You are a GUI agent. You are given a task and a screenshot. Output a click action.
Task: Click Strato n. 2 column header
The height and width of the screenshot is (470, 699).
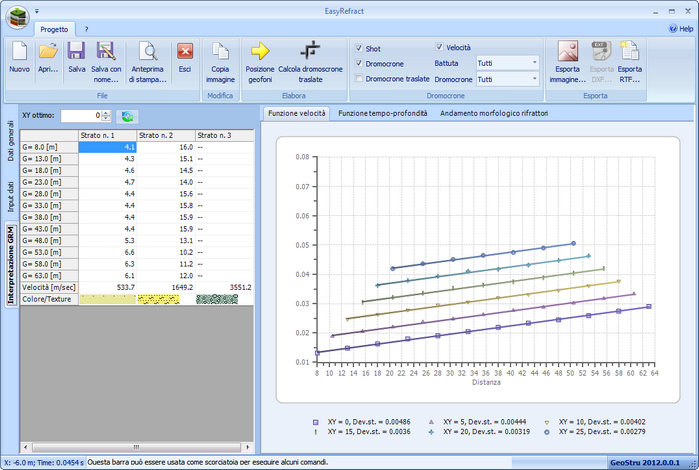166,135
